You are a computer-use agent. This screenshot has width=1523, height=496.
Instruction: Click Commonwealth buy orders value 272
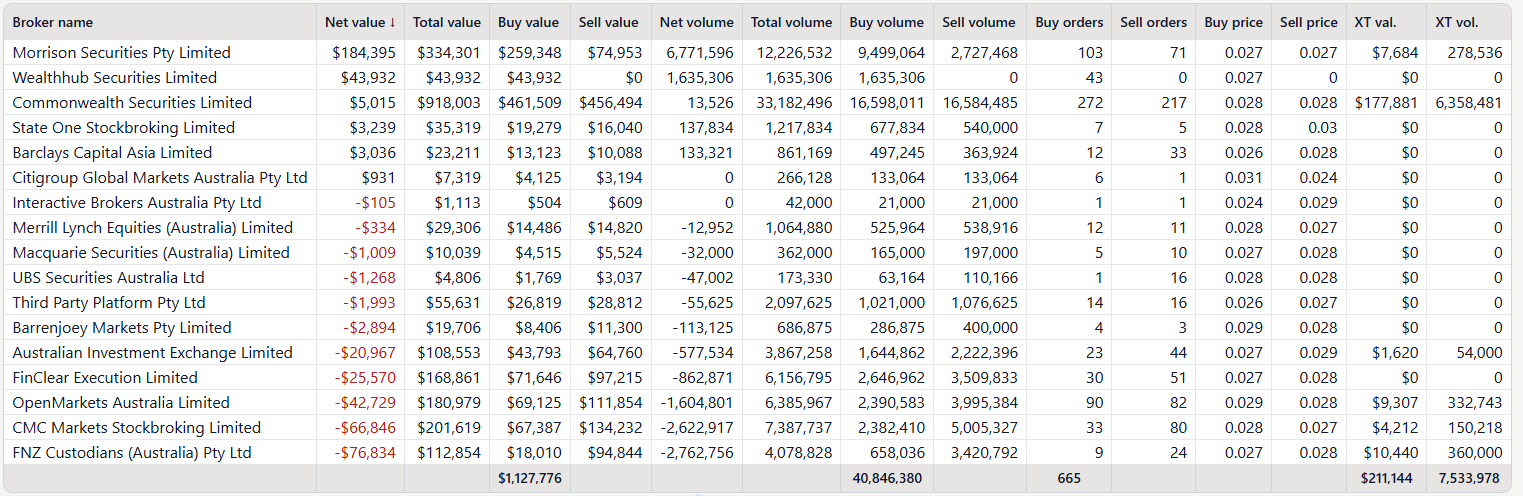(x=1091, y=102)
